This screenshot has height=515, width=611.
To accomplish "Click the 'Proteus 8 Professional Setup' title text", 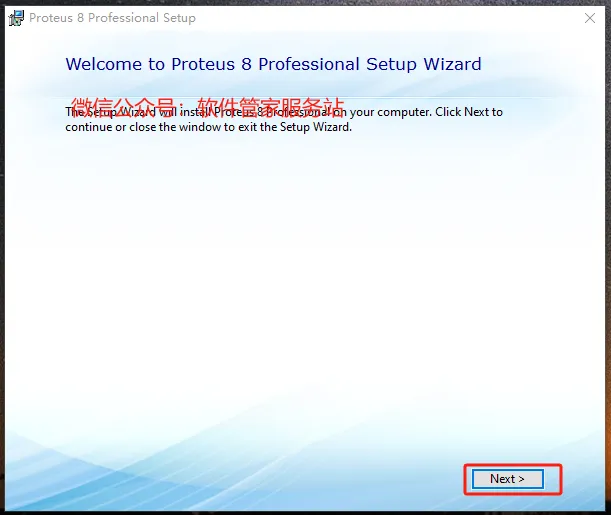I will 112,18.
